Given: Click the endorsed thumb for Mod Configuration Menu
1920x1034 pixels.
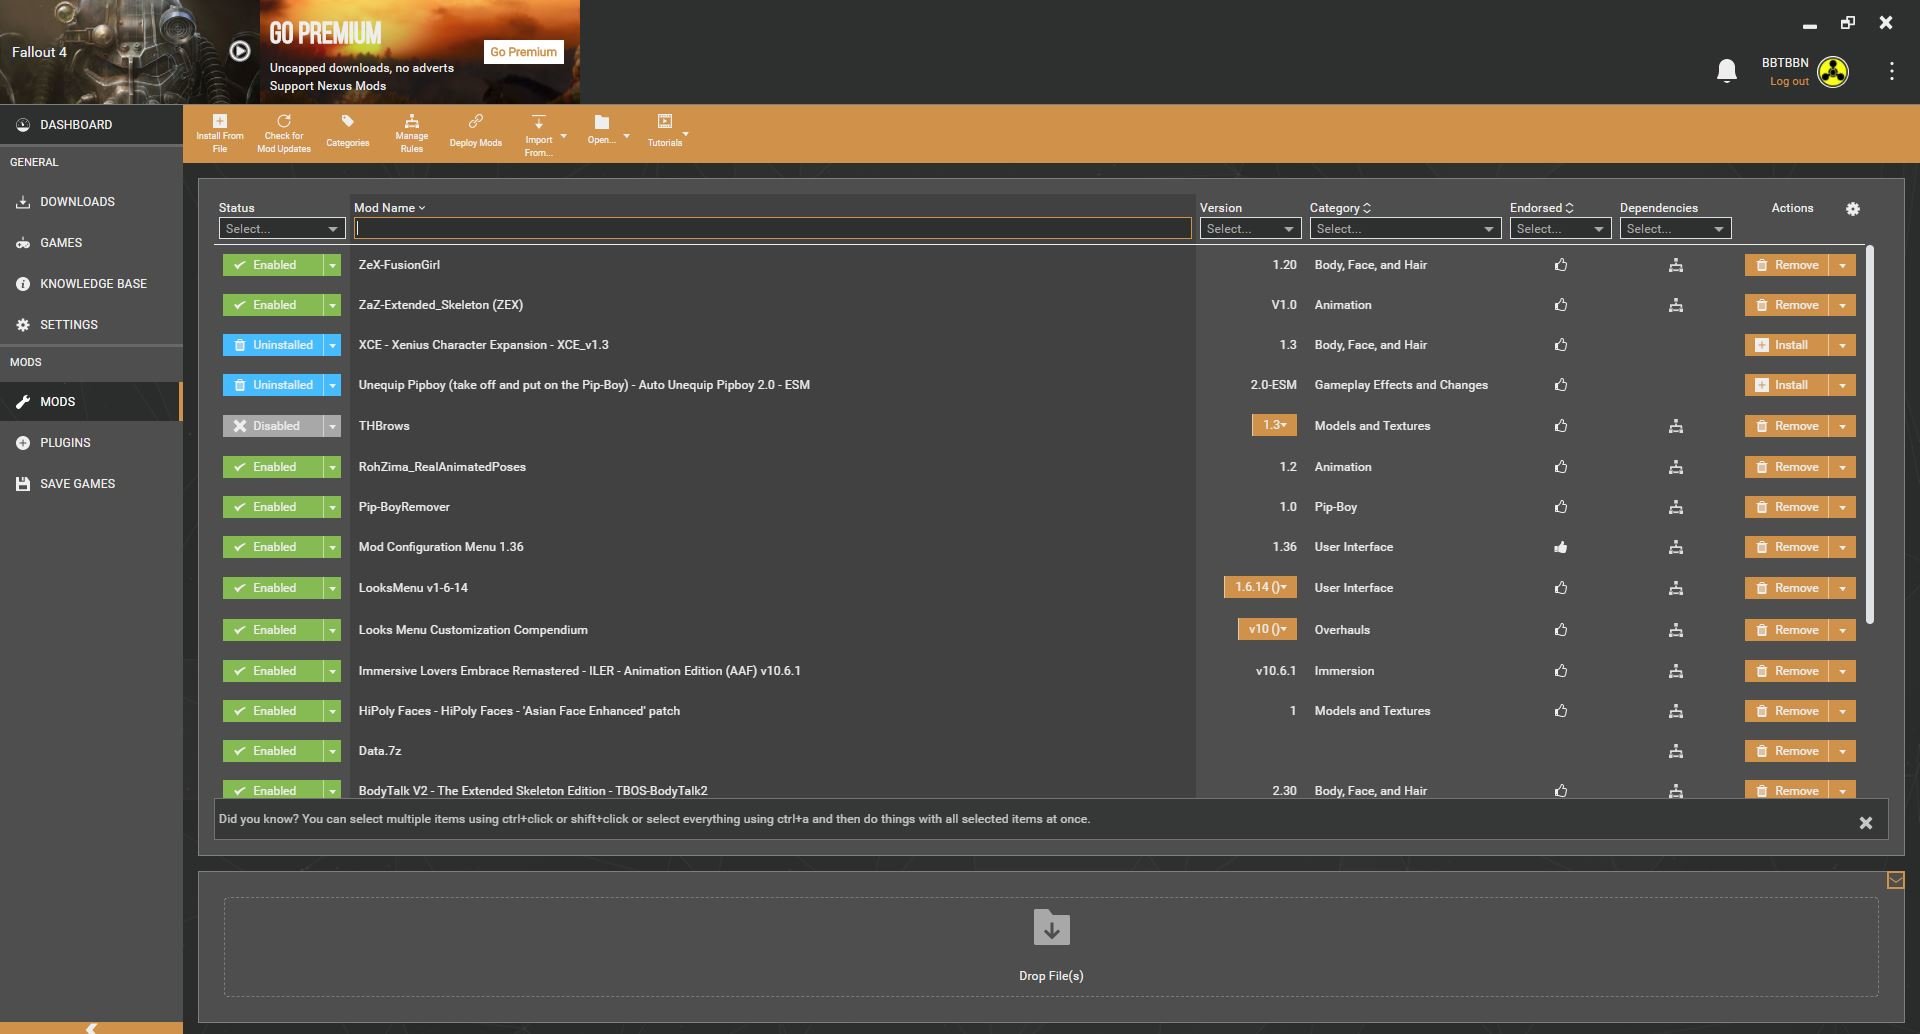Looking at the screenshot, I should coord(1561,547).
